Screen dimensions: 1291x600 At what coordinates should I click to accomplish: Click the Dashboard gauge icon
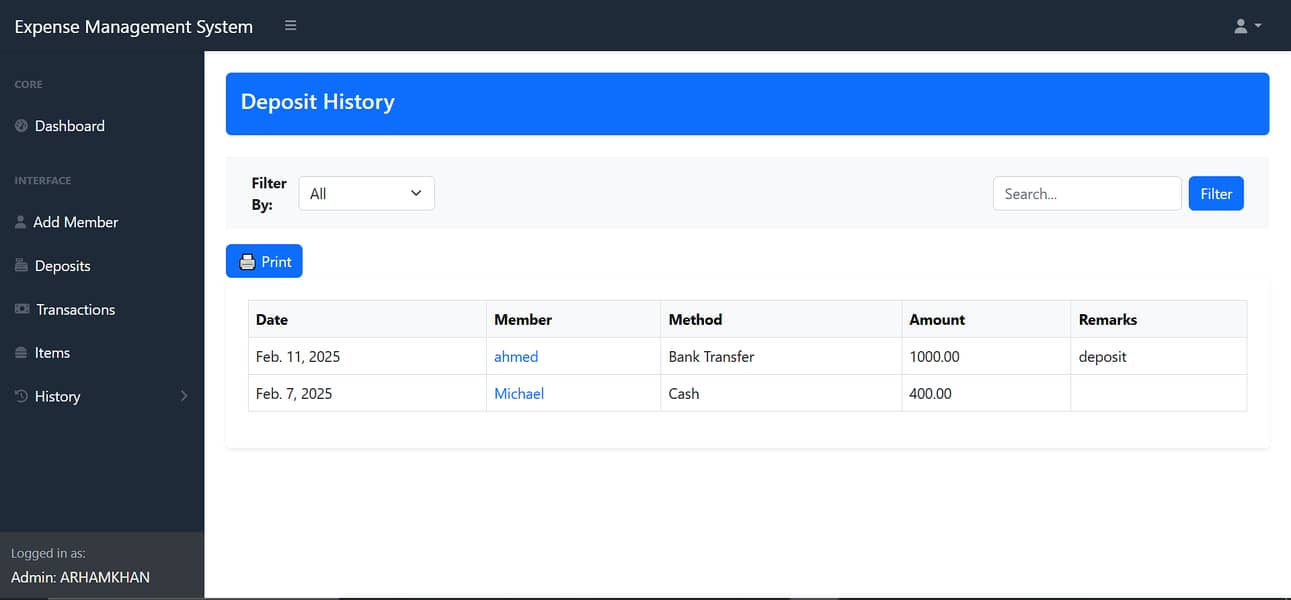click(21, 126)
